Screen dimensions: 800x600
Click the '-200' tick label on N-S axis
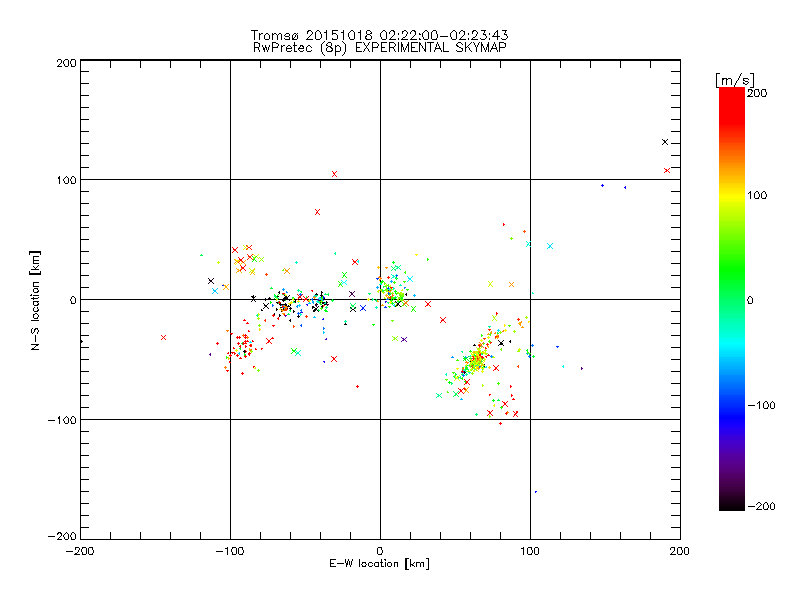(x=62, y=536)
